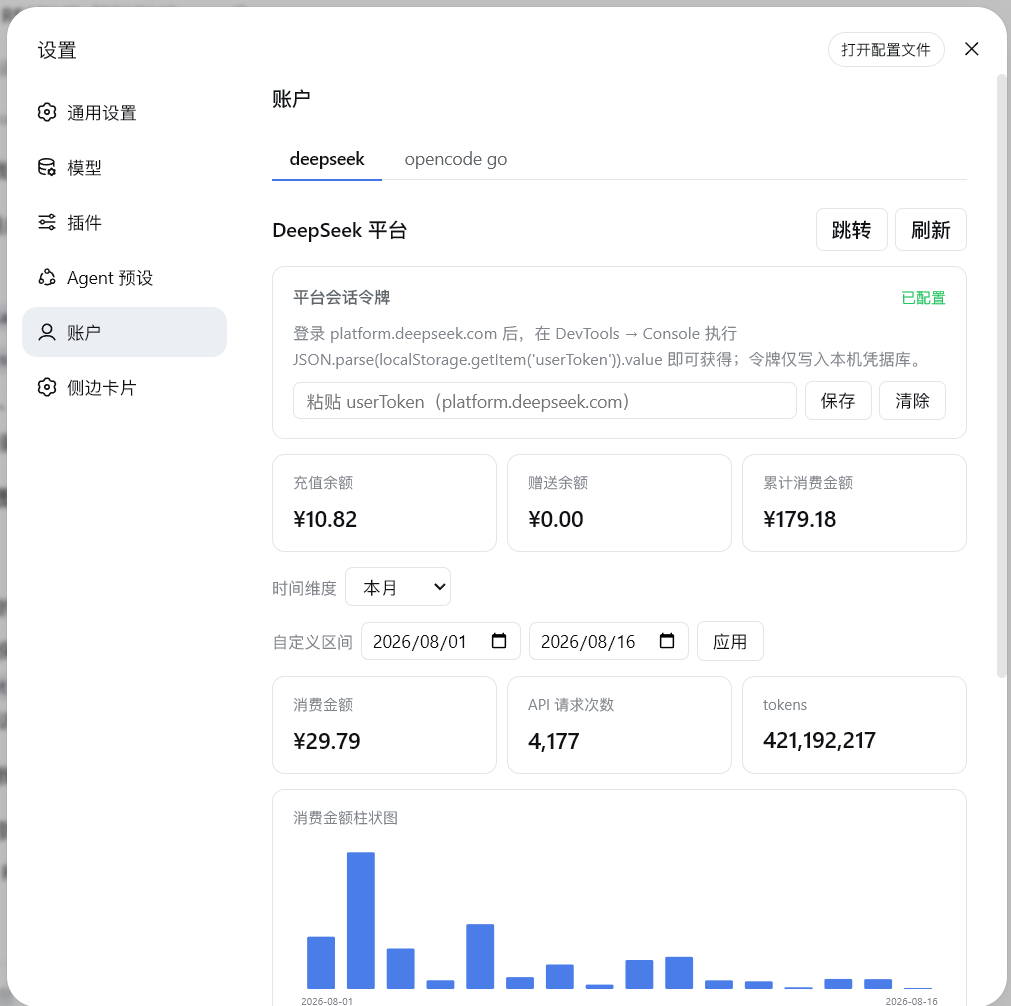Click the person icon beside 账户
This screenshot has width=1011, height=1006.
[x=46, y=332]
